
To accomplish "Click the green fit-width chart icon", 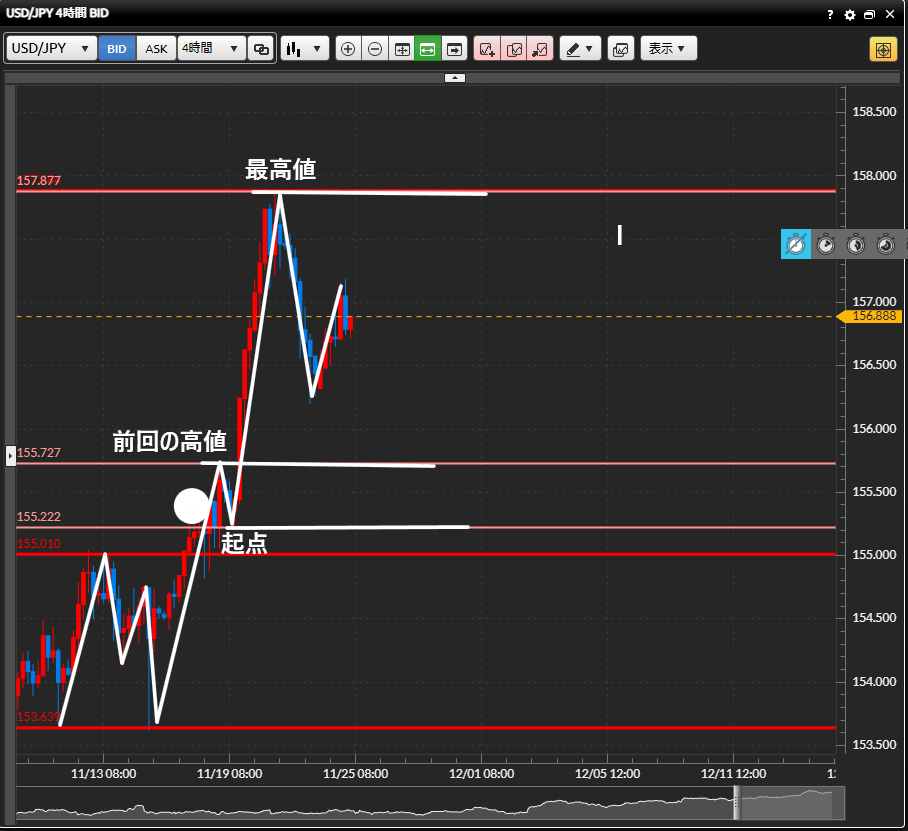I will click(x=428, y=49).
